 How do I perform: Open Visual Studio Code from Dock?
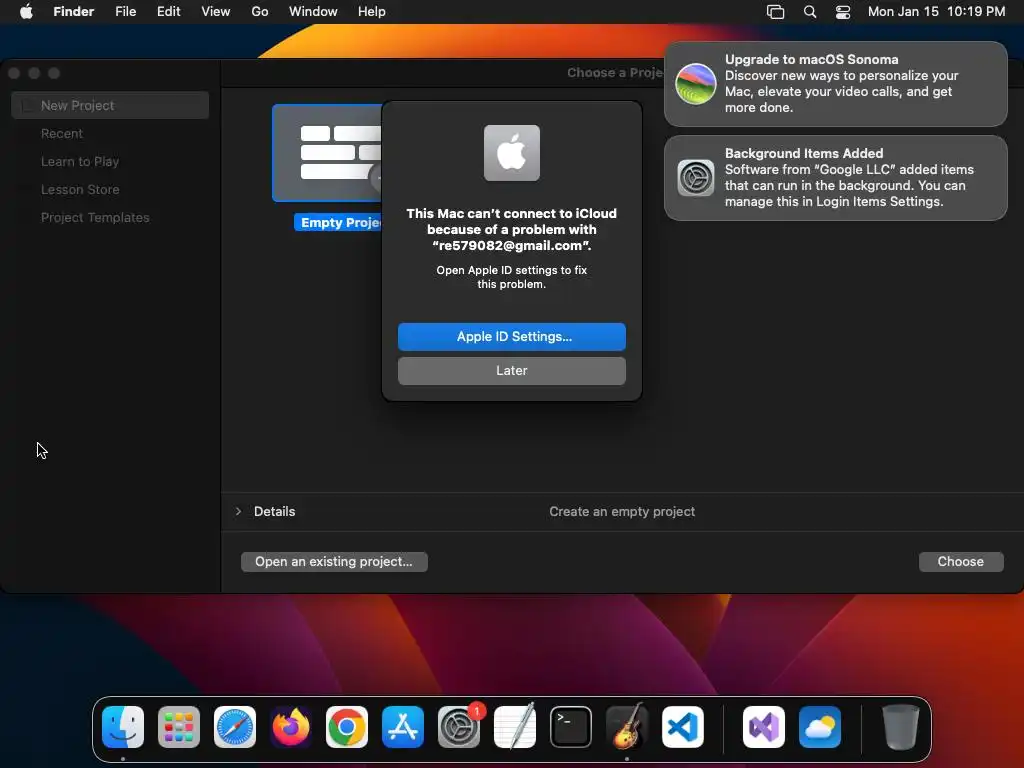683,727
